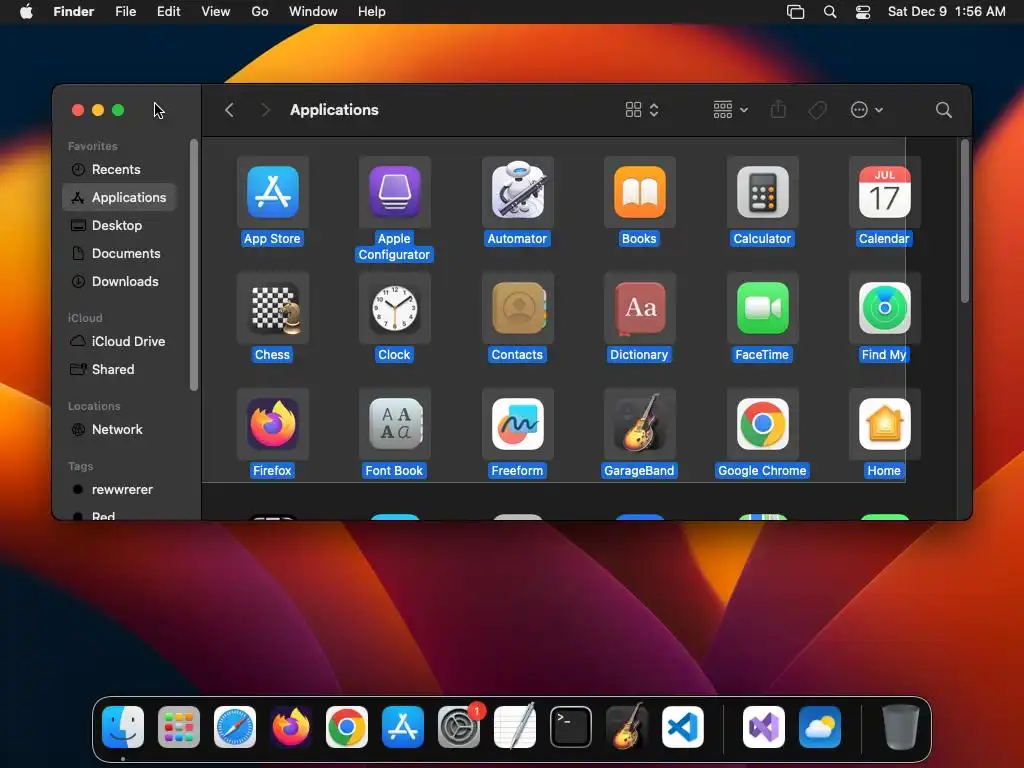This screenshot has height=768, width=1024.
Task: Open the Window menu
Action: coord(313,12)
